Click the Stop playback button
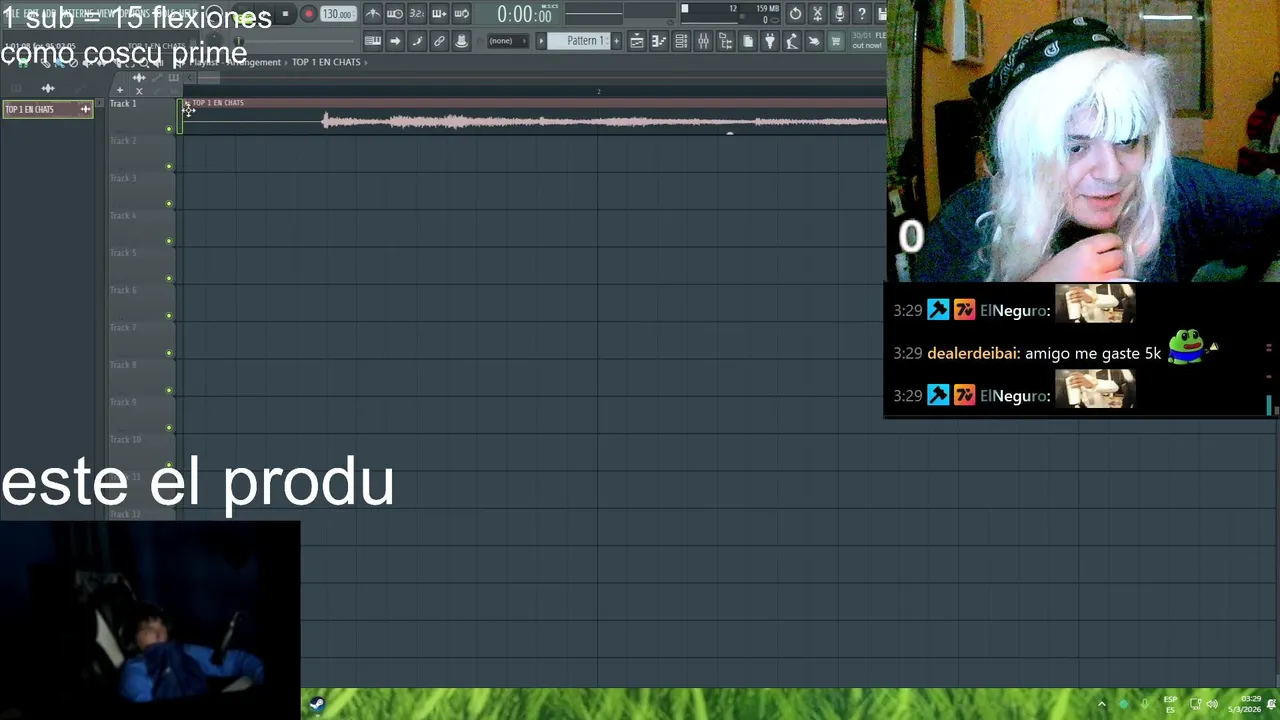Image resolution: width=1280 pixels, height=720 pixels. tap(285, 14)
